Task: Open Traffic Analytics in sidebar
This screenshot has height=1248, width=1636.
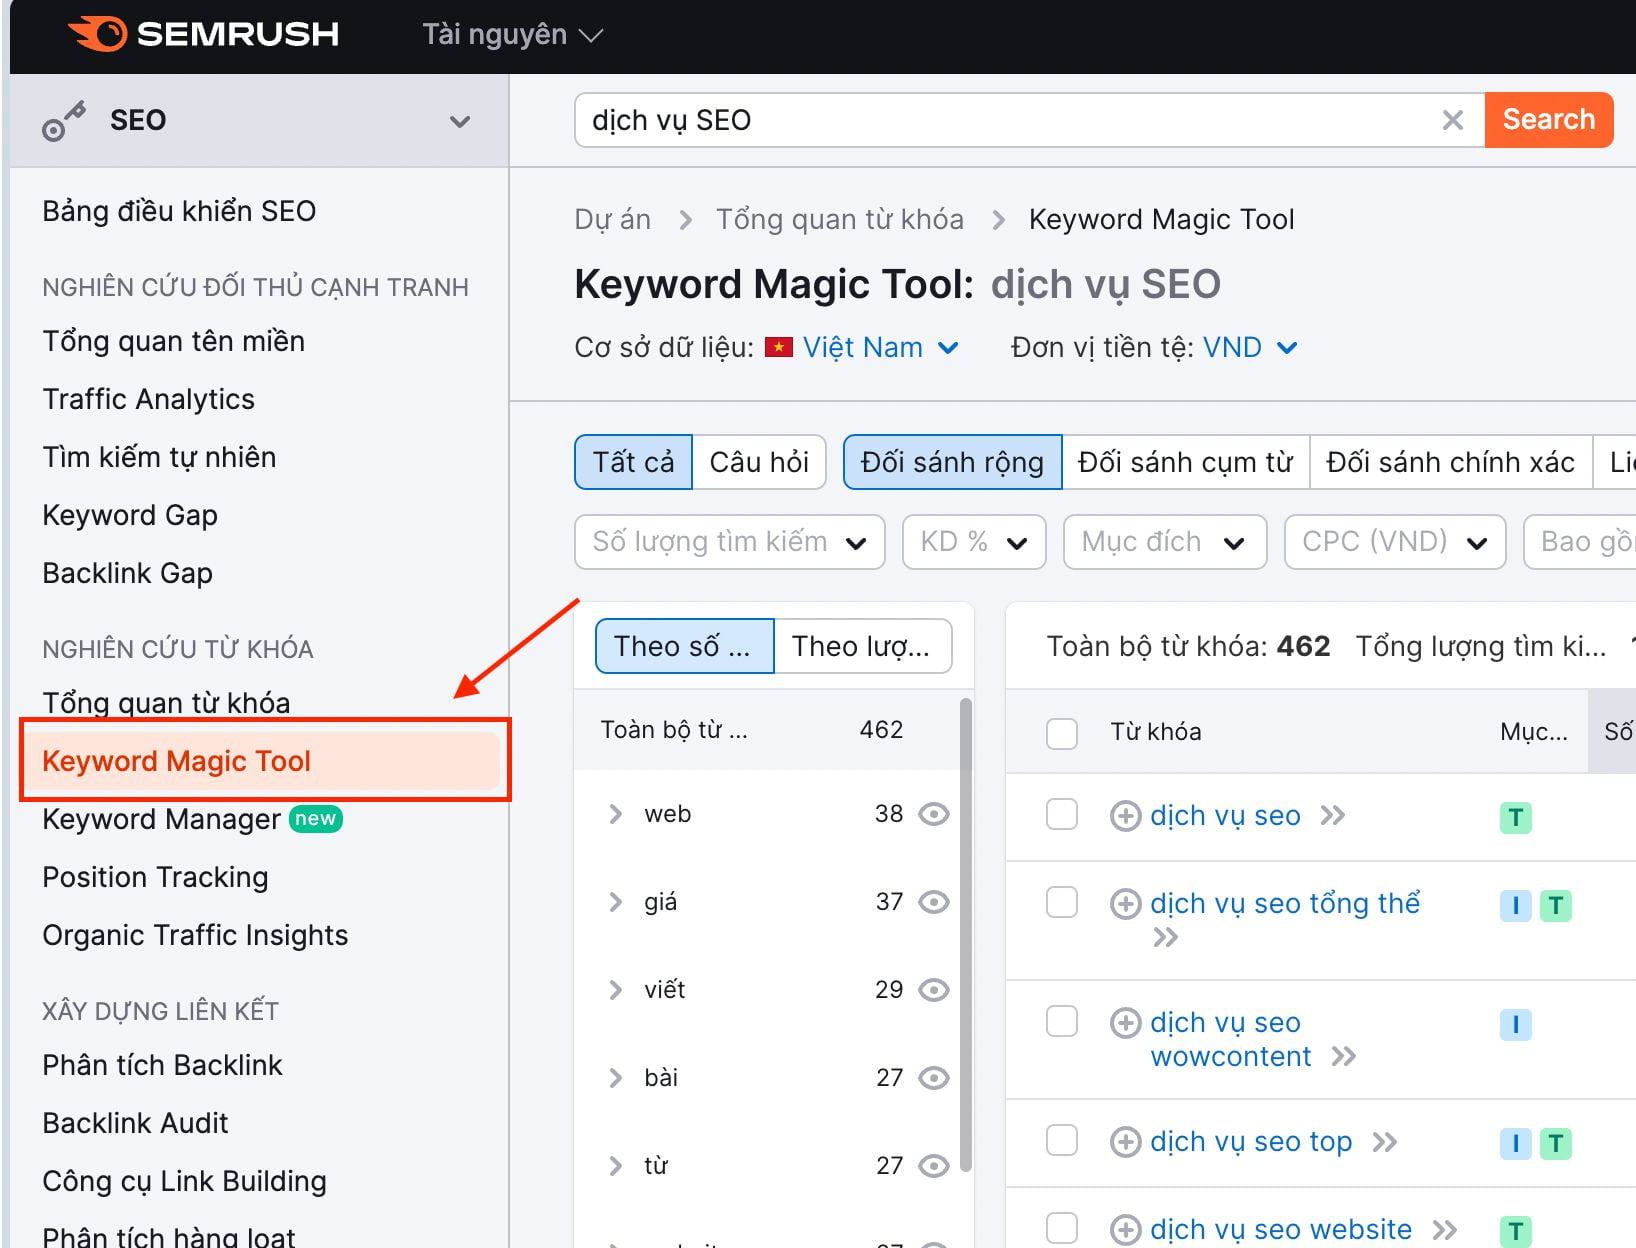Action: click(148, 399)
